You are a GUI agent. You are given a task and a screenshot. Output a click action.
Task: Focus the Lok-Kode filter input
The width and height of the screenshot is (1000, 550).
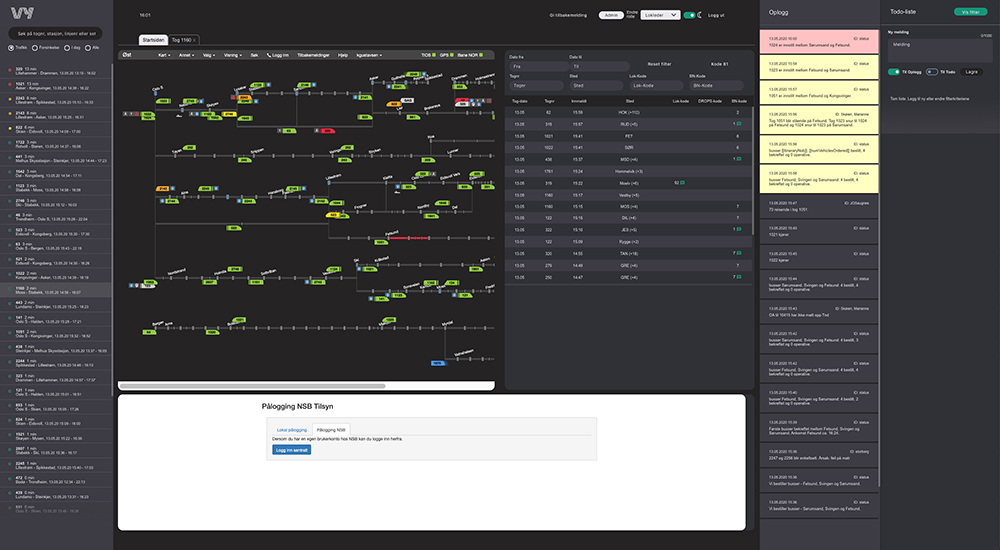point(657,85)
